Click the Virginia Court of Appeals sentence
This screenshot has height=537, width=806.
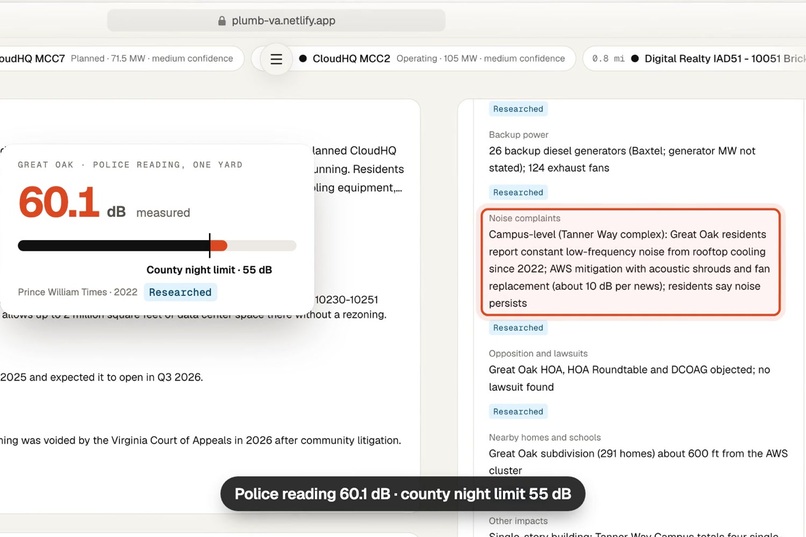point(200,440)
